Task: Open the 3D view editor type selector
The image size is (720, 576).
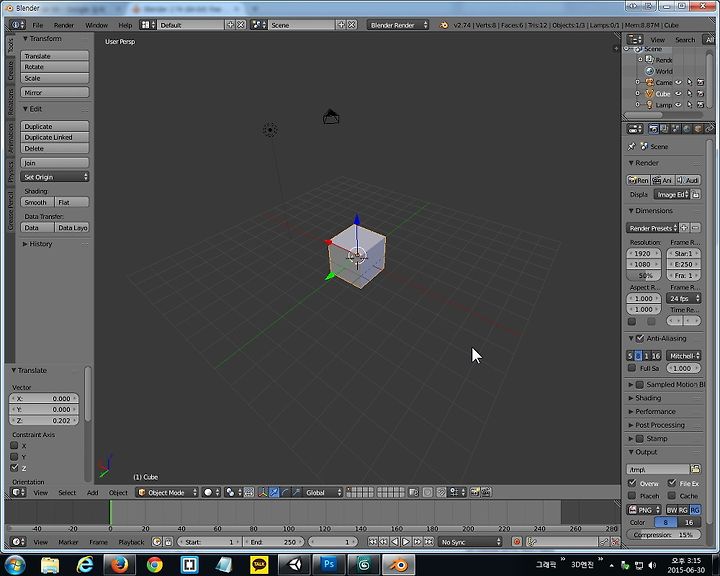Action: [18, 492]
